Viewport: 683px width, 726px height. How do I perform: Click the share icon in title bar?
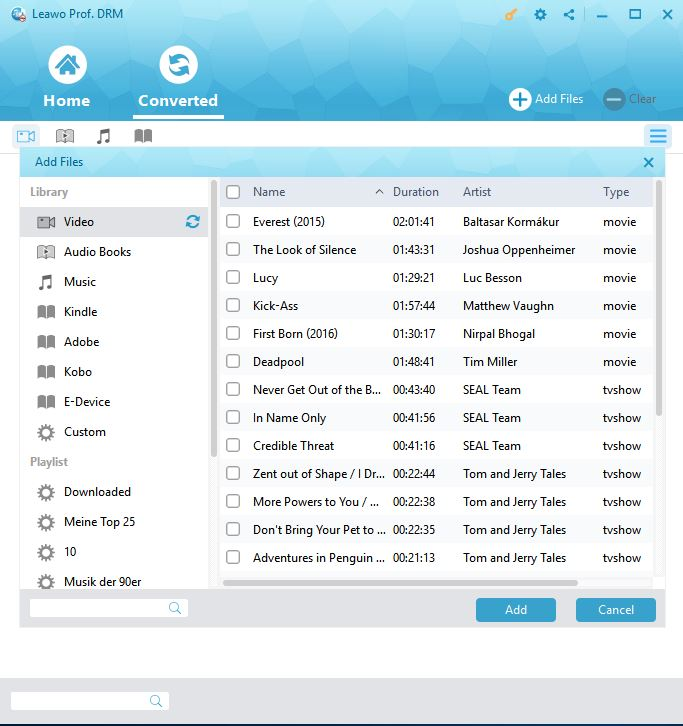[569, 15]
